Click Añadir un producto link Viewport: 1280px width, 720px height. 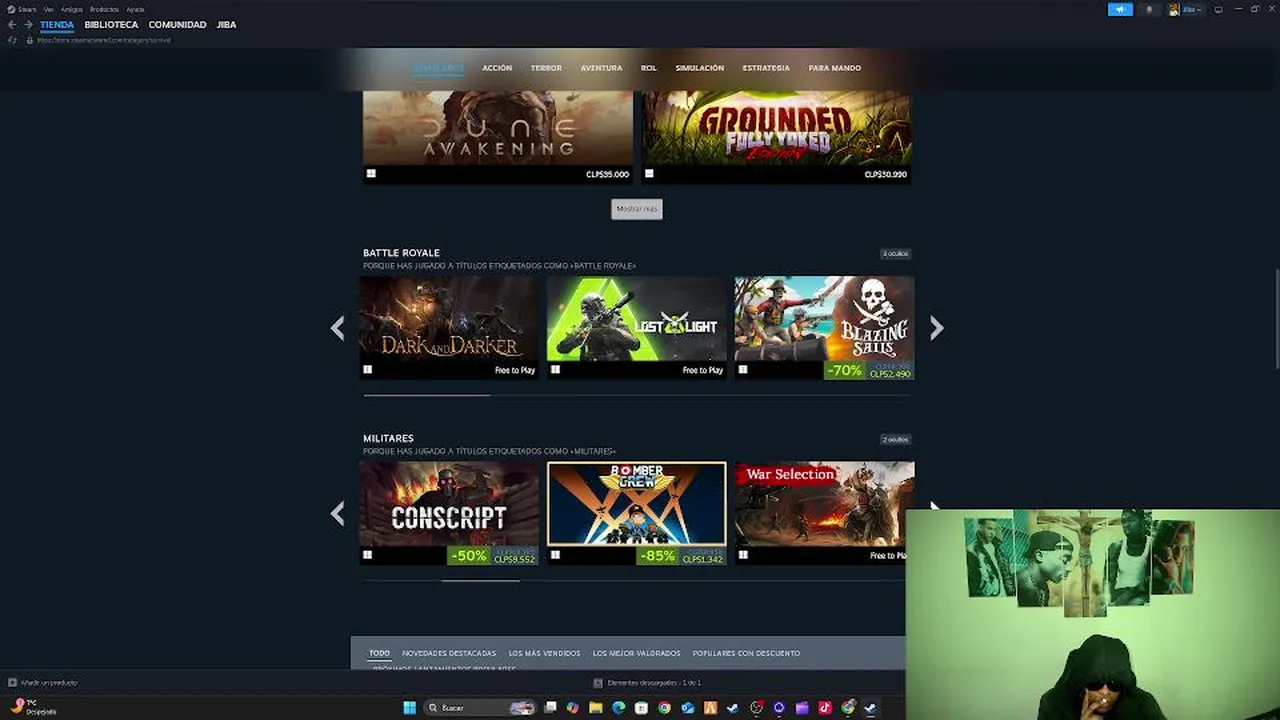click(43, 683)
